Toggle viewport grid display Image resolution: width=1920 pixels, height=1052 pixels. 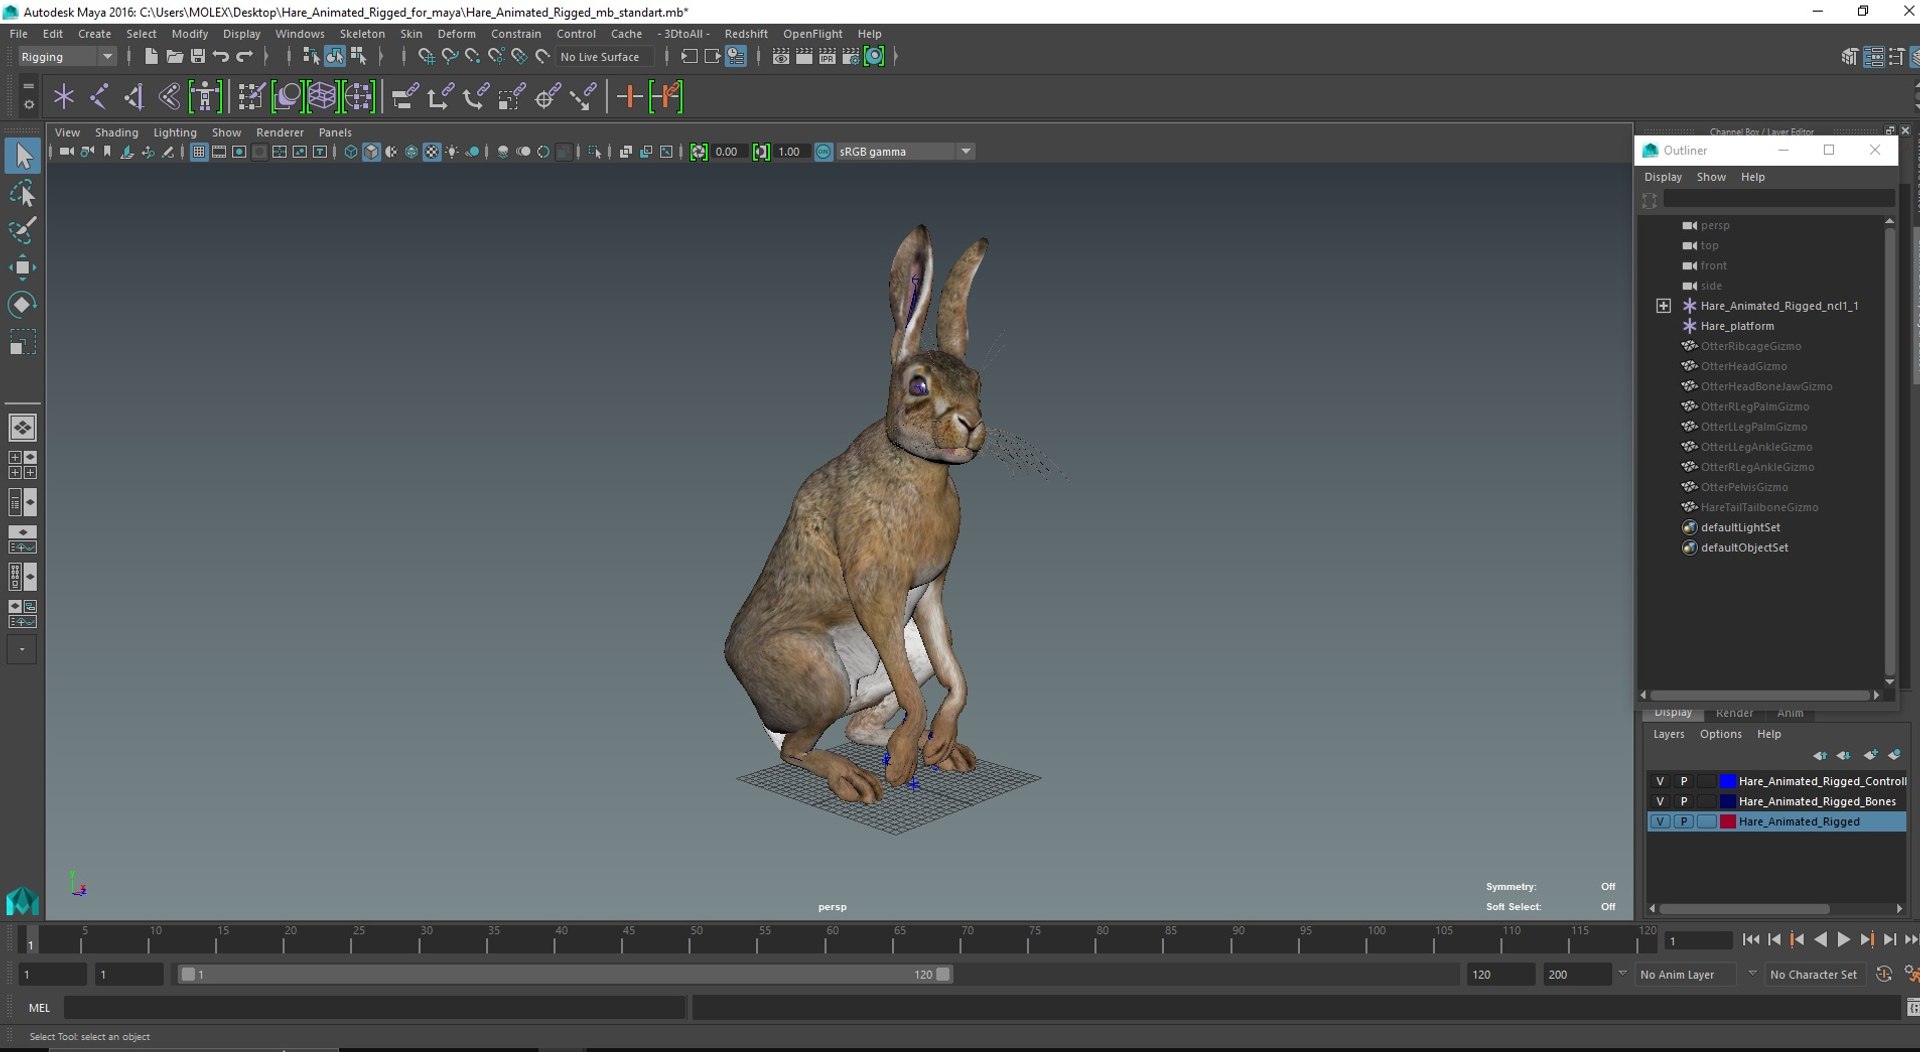tap(198, 152)
